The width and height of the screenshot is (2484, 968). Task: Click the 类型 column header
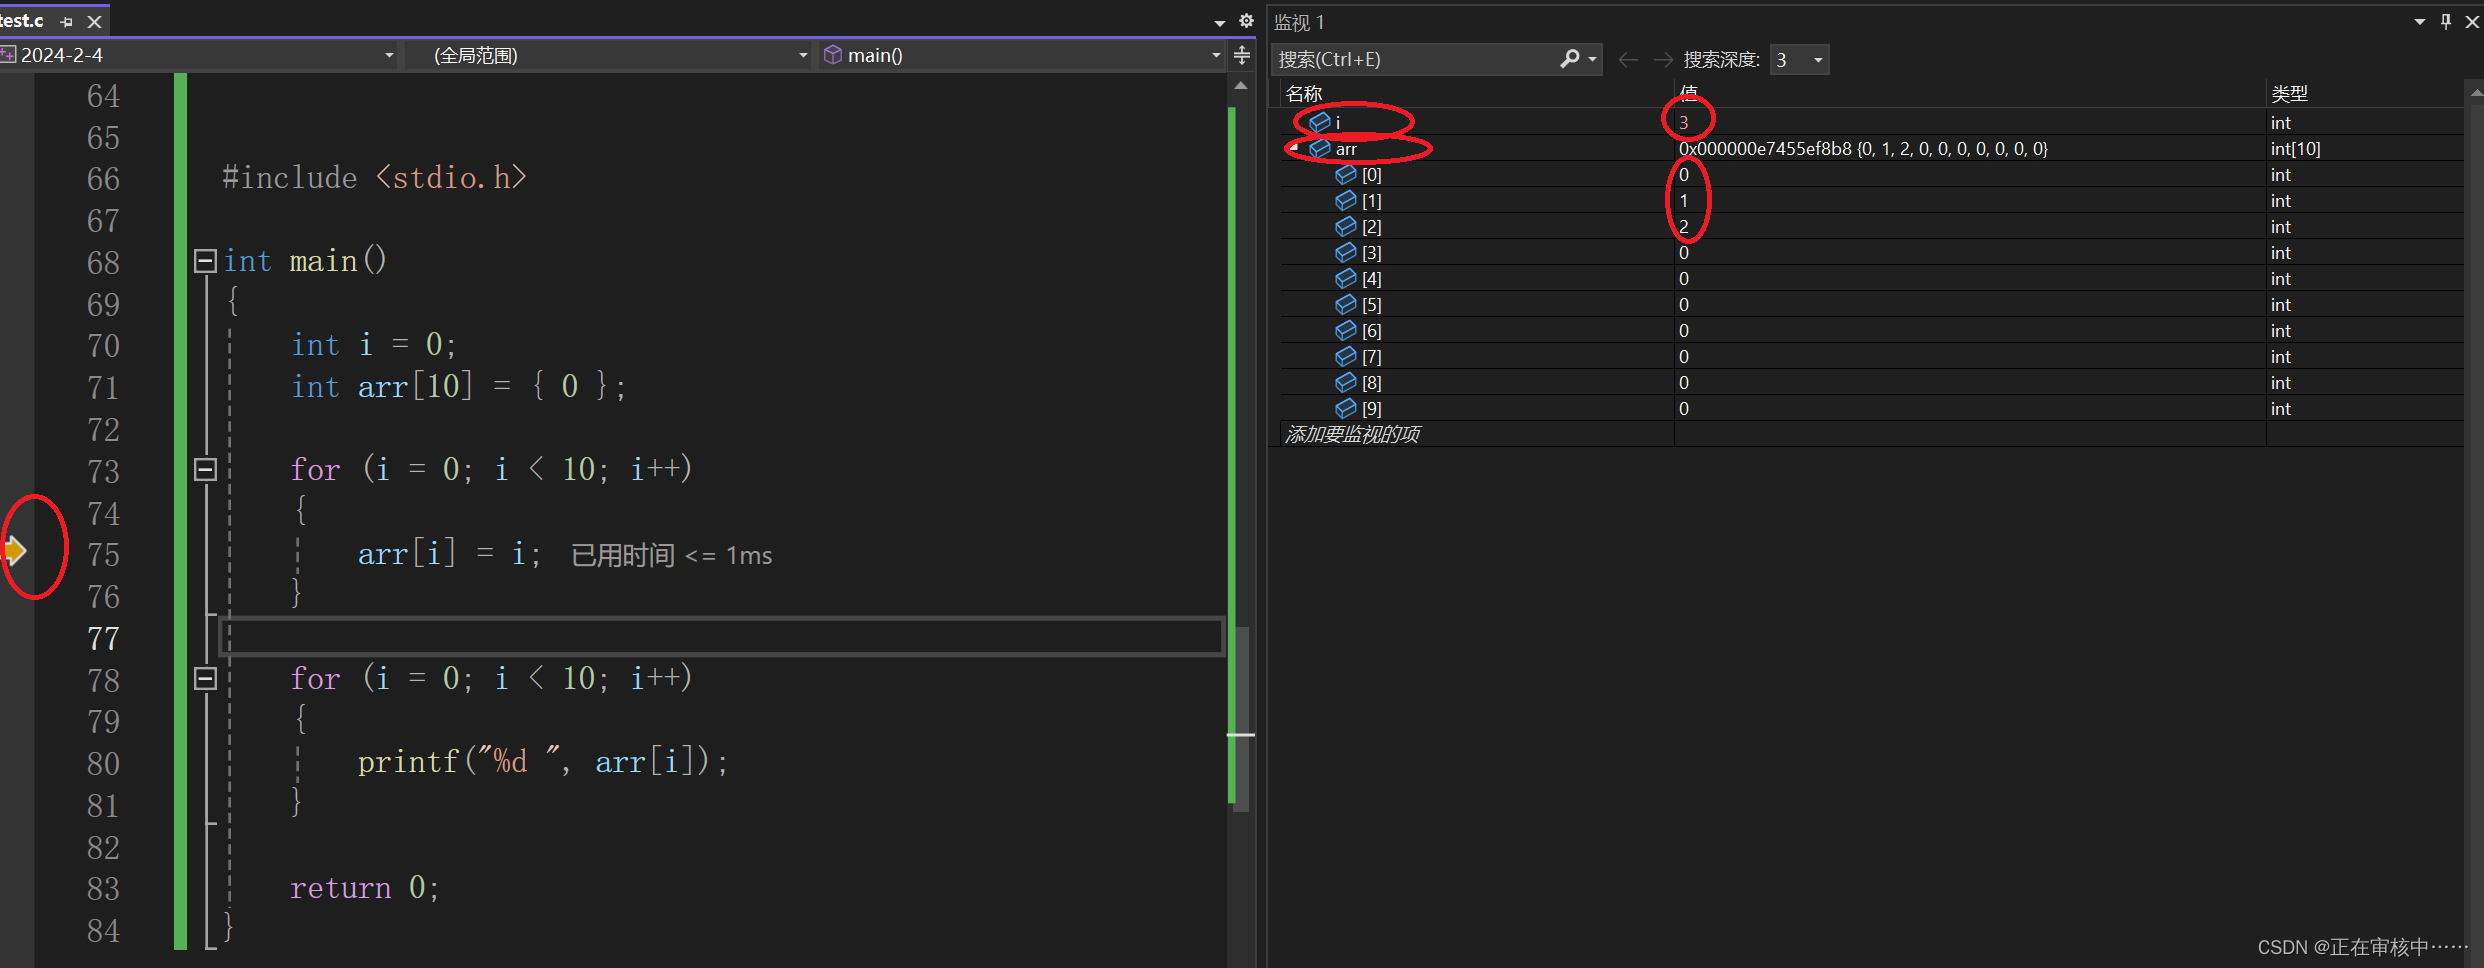coord(2289,93)
